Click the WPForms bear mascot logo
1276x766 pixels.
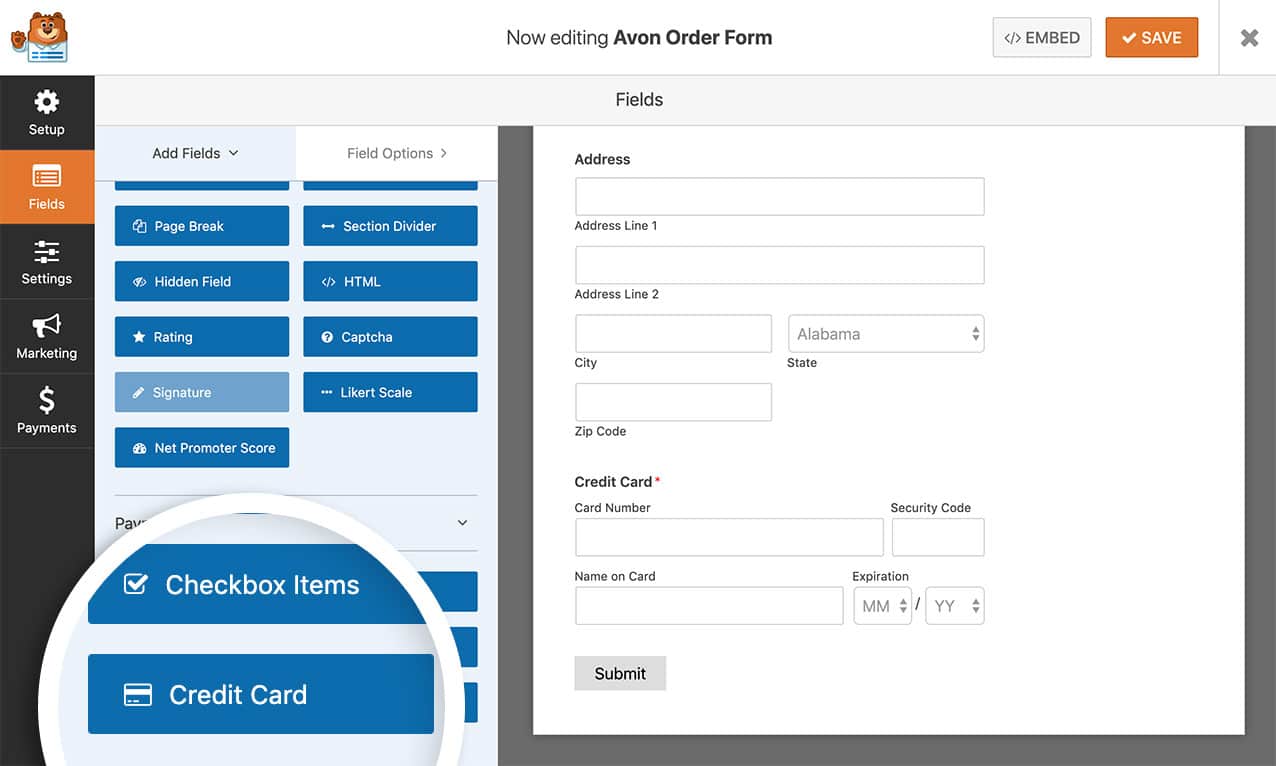point(40,37)
